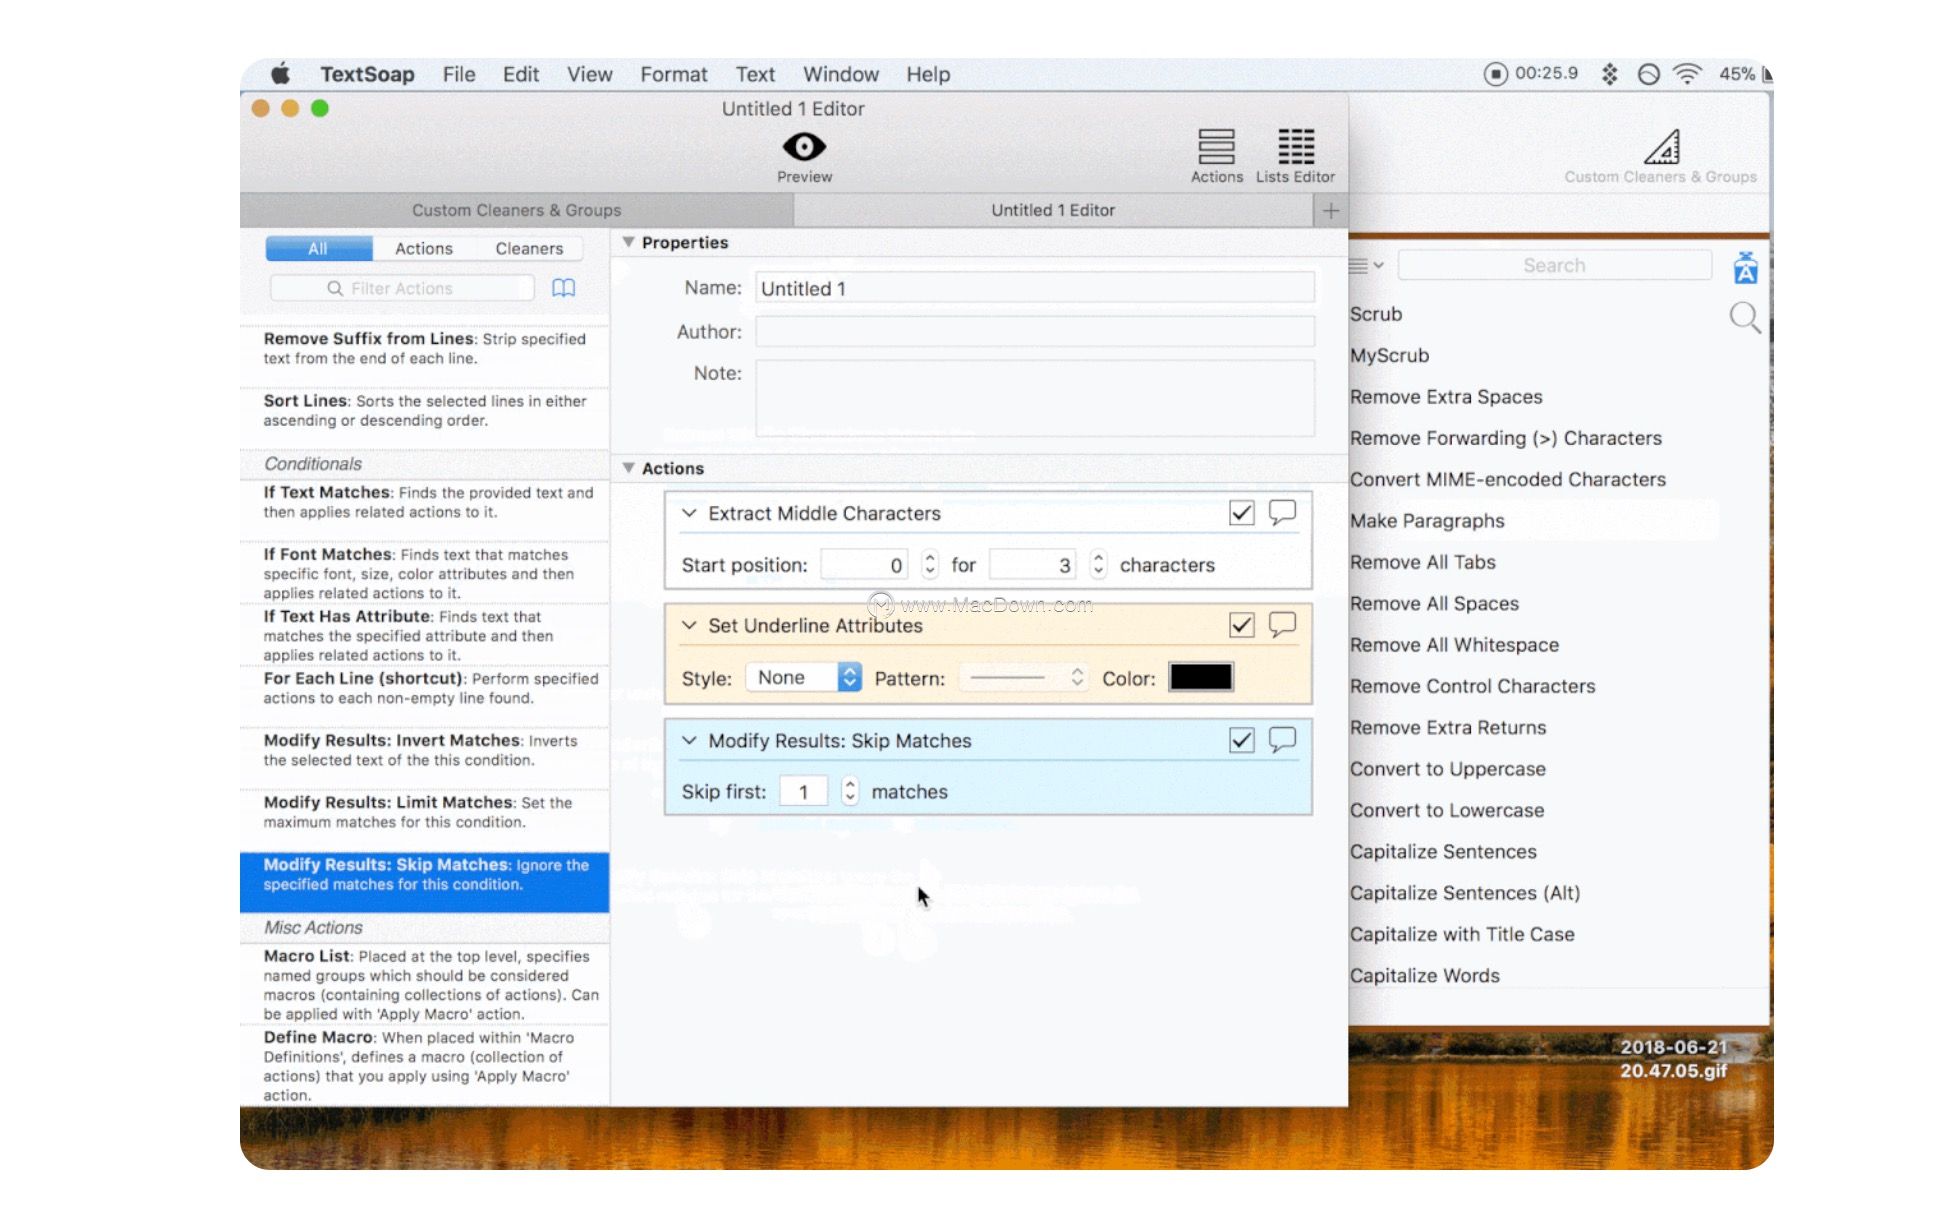Click the Author field
1960x1208 pixels.
[1035, 331]
